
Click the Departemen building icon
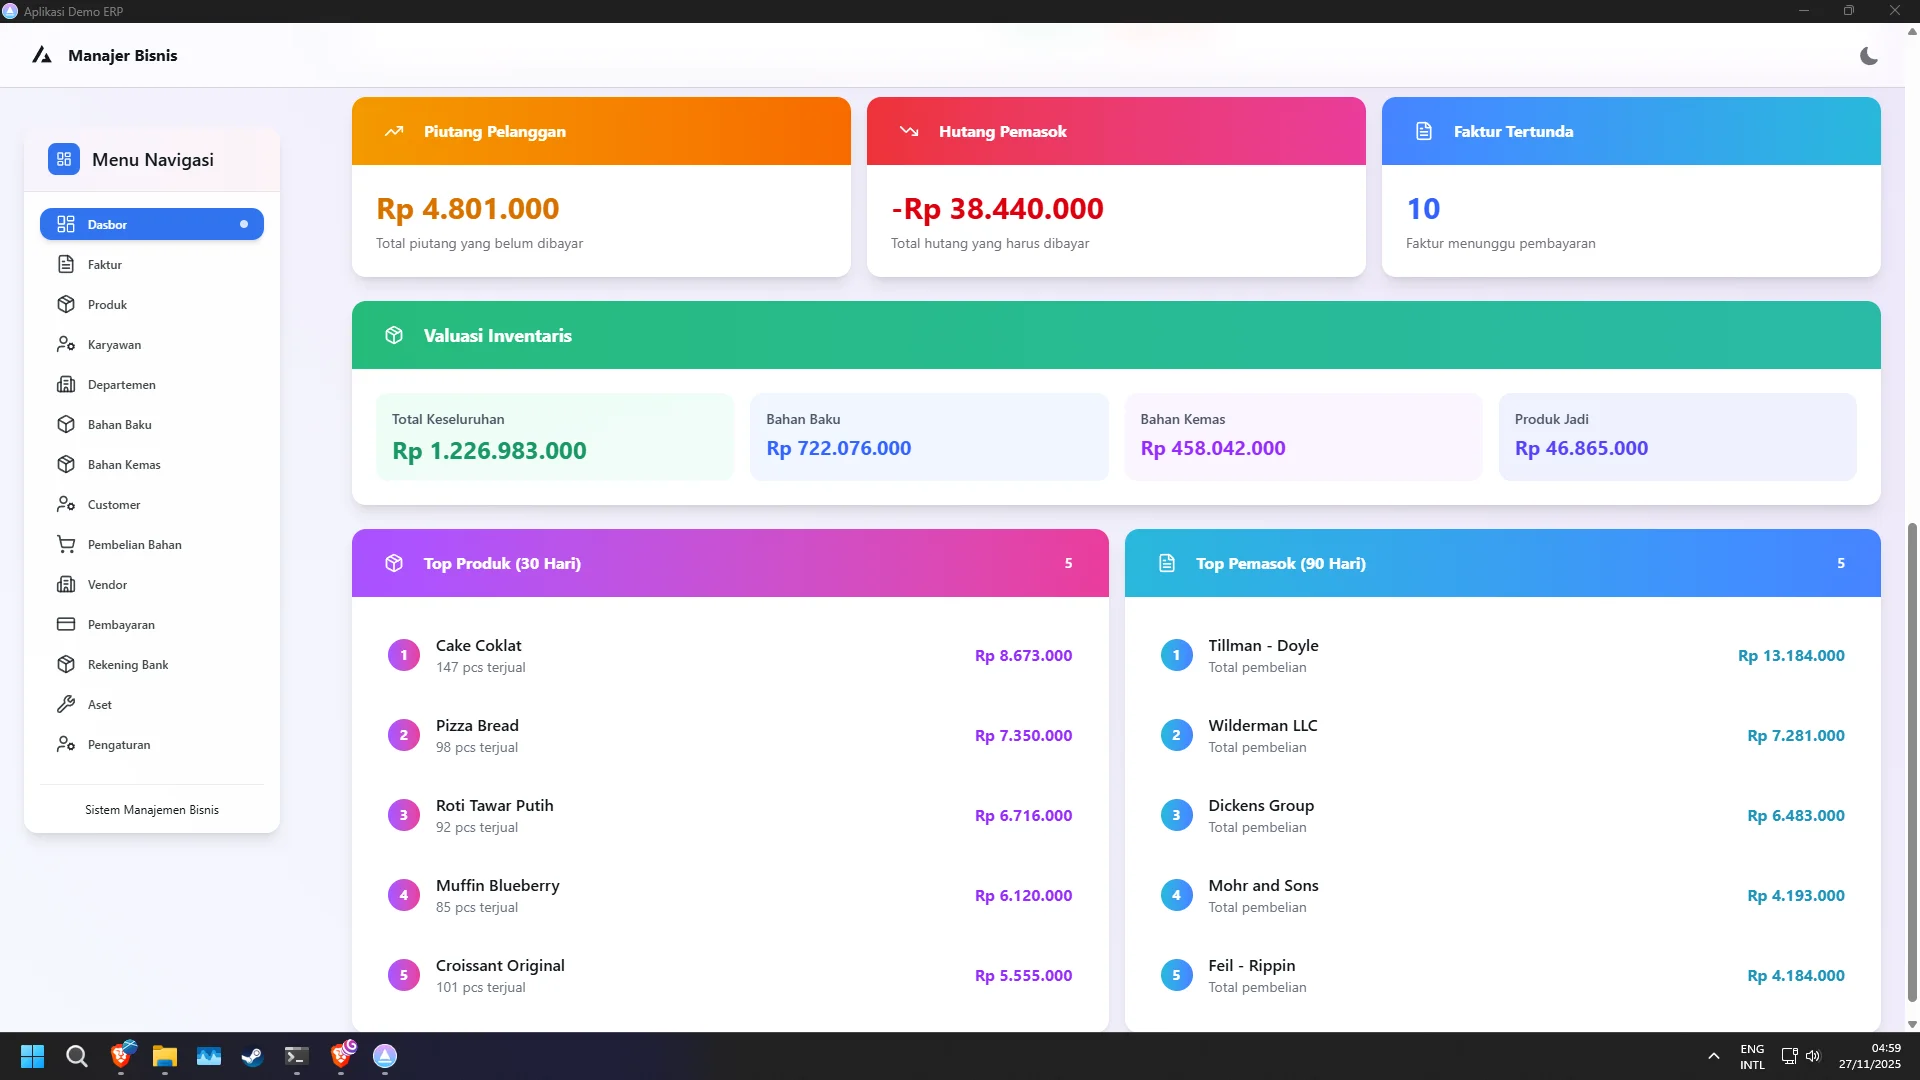click(x=66, y=385)
